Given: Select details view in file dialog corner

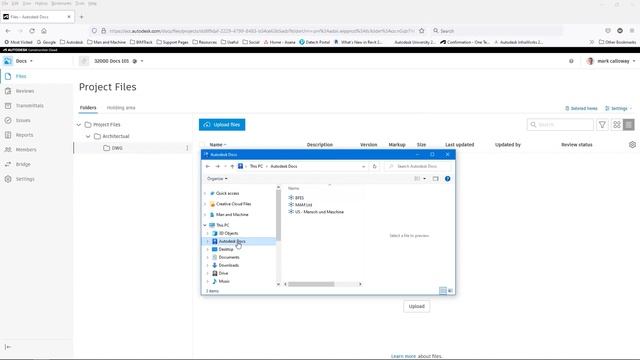Looking at the screenshot, I should [x=443, y=291].
